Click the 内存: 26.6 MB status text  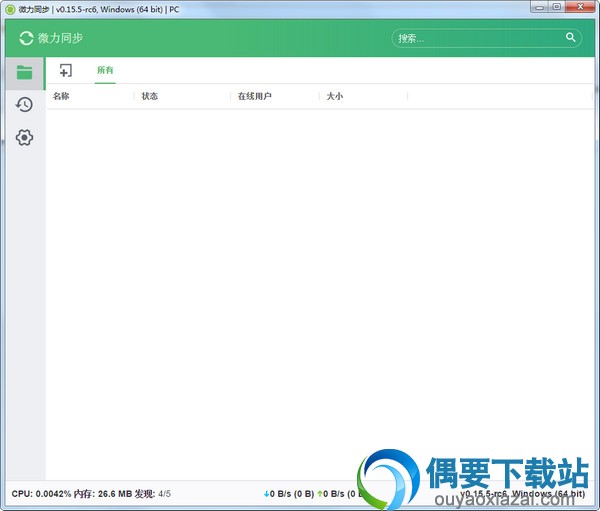click(x=103, y=494)
